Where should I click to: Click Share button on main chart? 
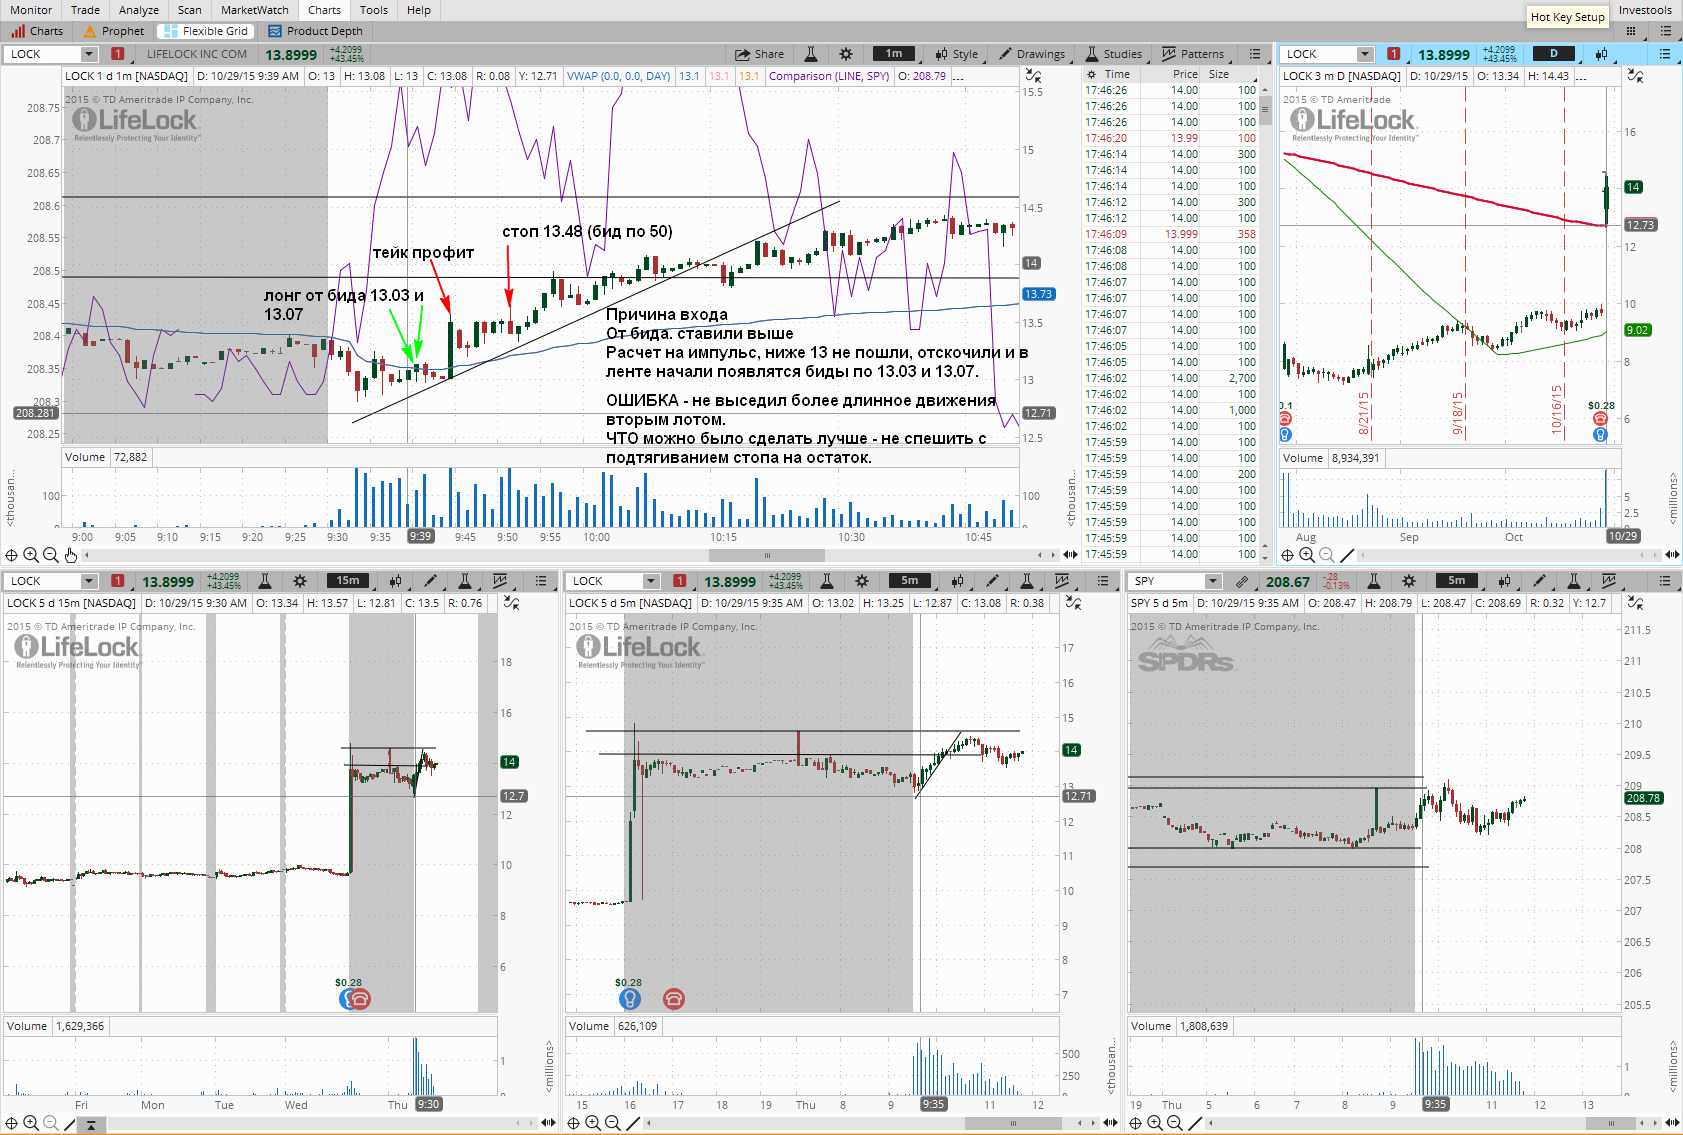tap(759, 54)
